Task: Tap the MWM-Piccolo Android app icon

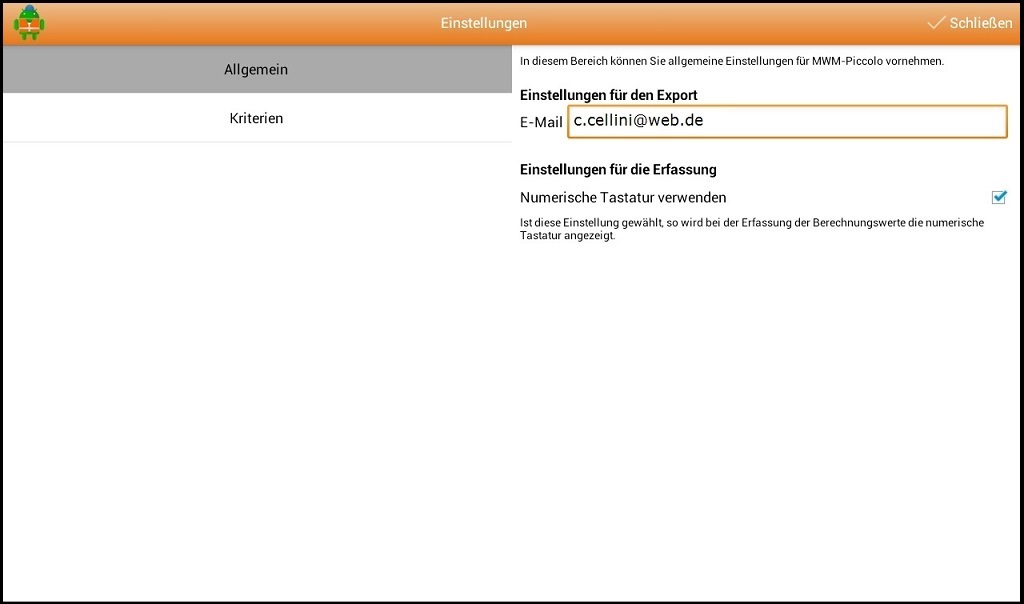Action: pyautogui.click(x=29, y=23)
